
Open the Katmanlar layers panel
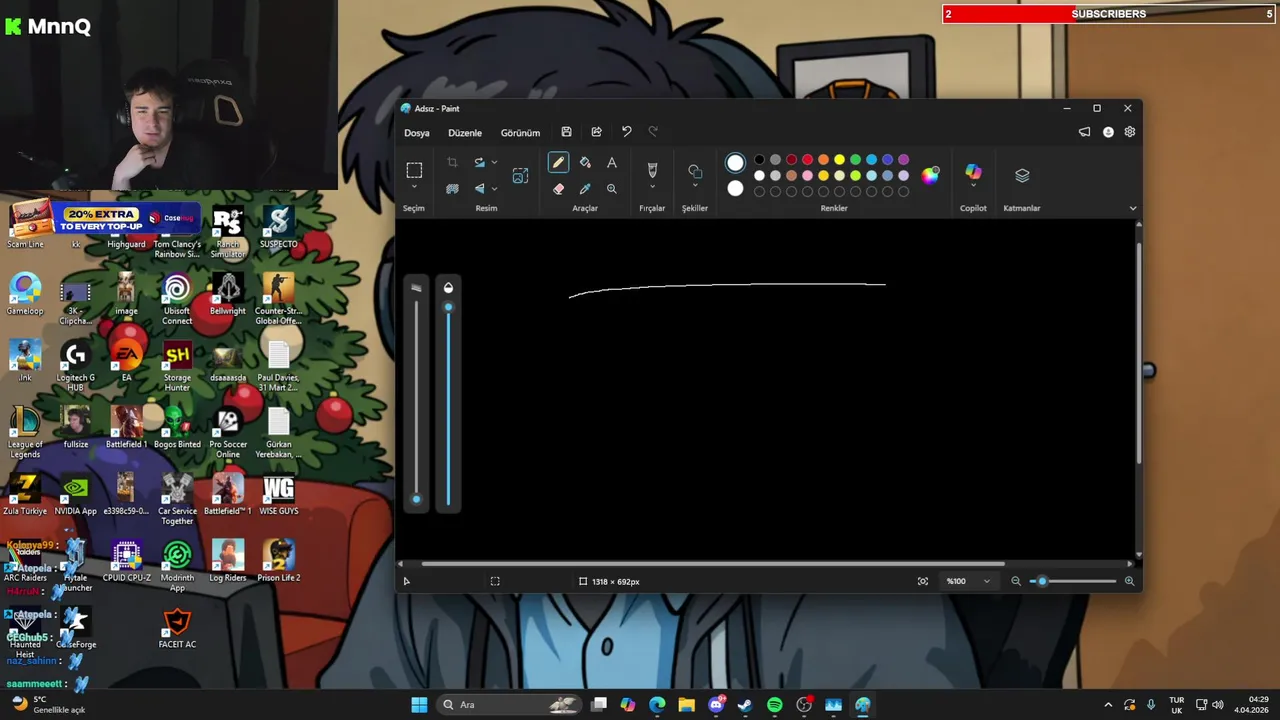click(x=1022, y=176)
